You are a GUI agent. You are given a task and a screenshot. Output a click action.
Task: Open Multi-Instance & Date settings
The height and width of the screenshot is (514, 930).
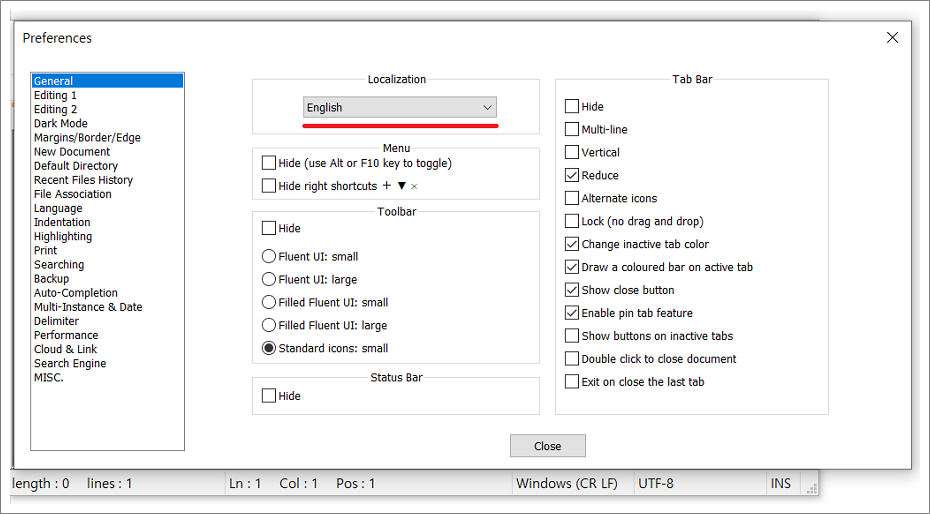coord(107,307)
